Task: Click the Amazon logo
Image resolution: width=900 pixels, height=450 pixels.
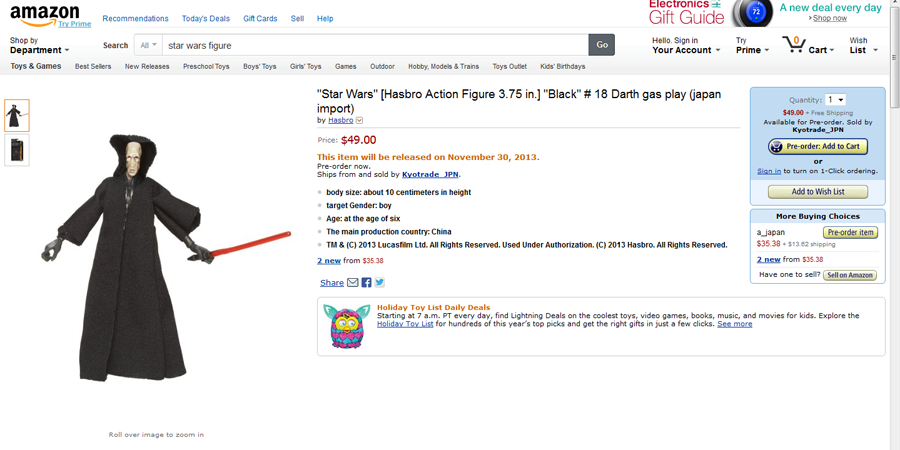Action: point(45,15)
